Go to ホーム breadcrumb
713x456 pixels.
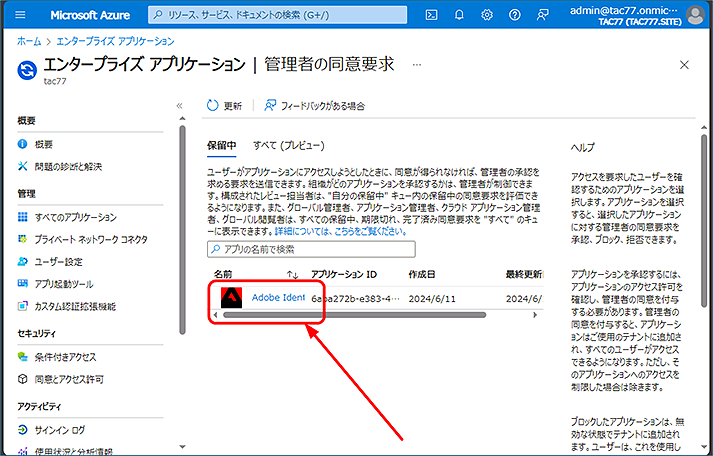[x=29, y=41]
